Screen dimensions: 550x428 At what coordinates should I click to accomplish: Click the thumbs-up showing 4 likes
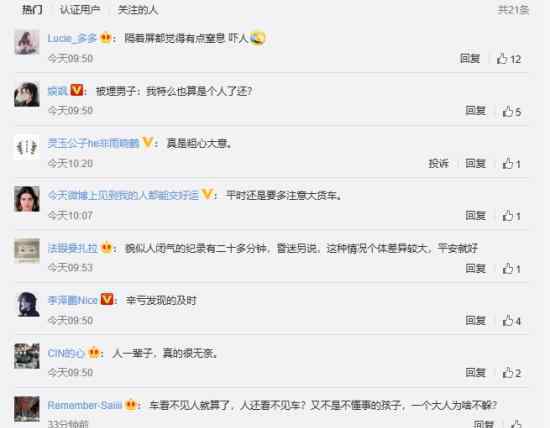tap(512, 321)
